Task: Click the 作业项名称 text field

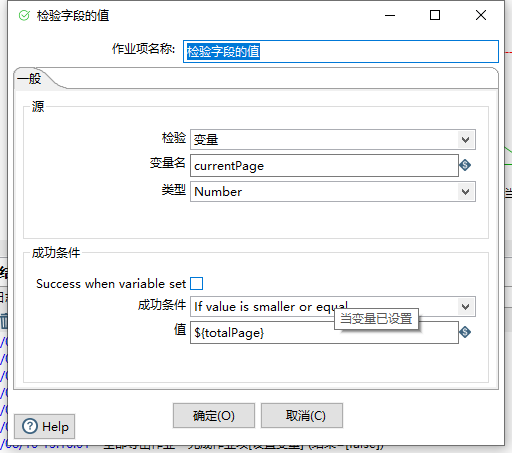Action: (341, 52)
